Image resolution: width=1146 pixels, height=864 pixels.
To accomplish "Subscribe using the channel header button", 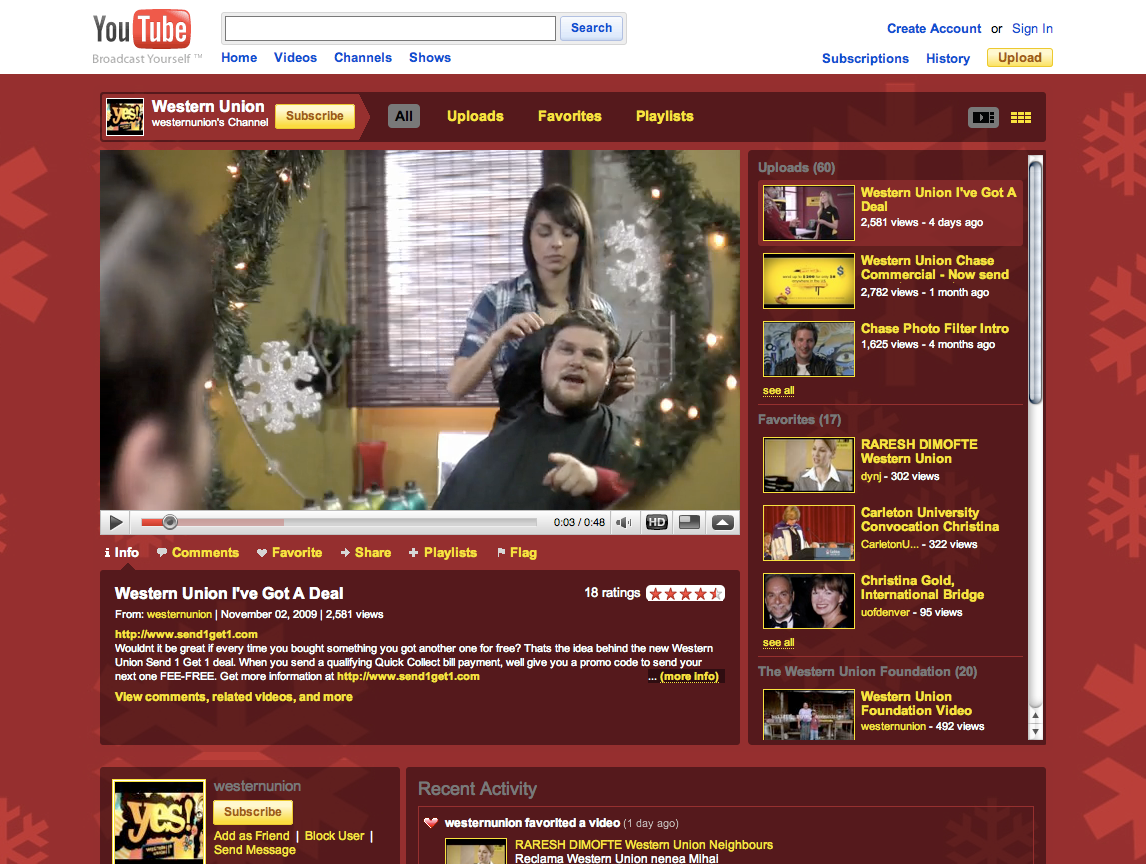I will pyautogui.click(x=314, y=116).
